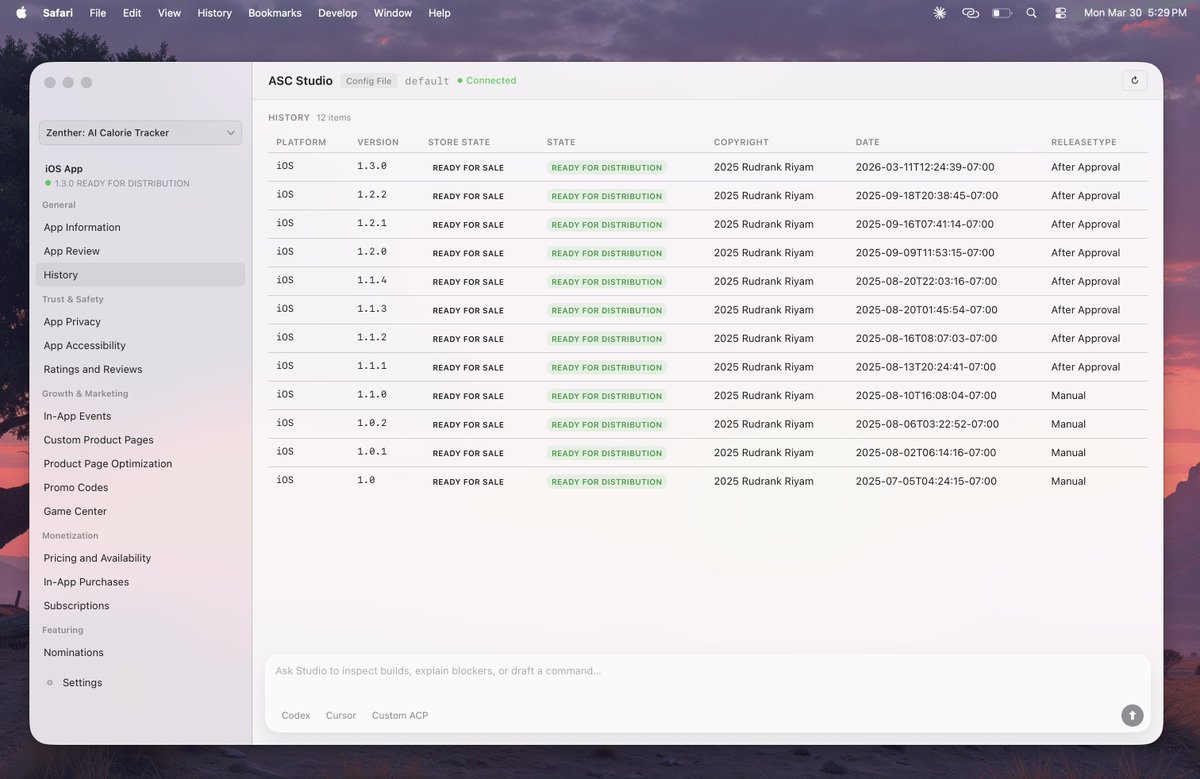1200x779 pixels.
Task: Open the Safari menu
Action: click(x=58, y=13)
